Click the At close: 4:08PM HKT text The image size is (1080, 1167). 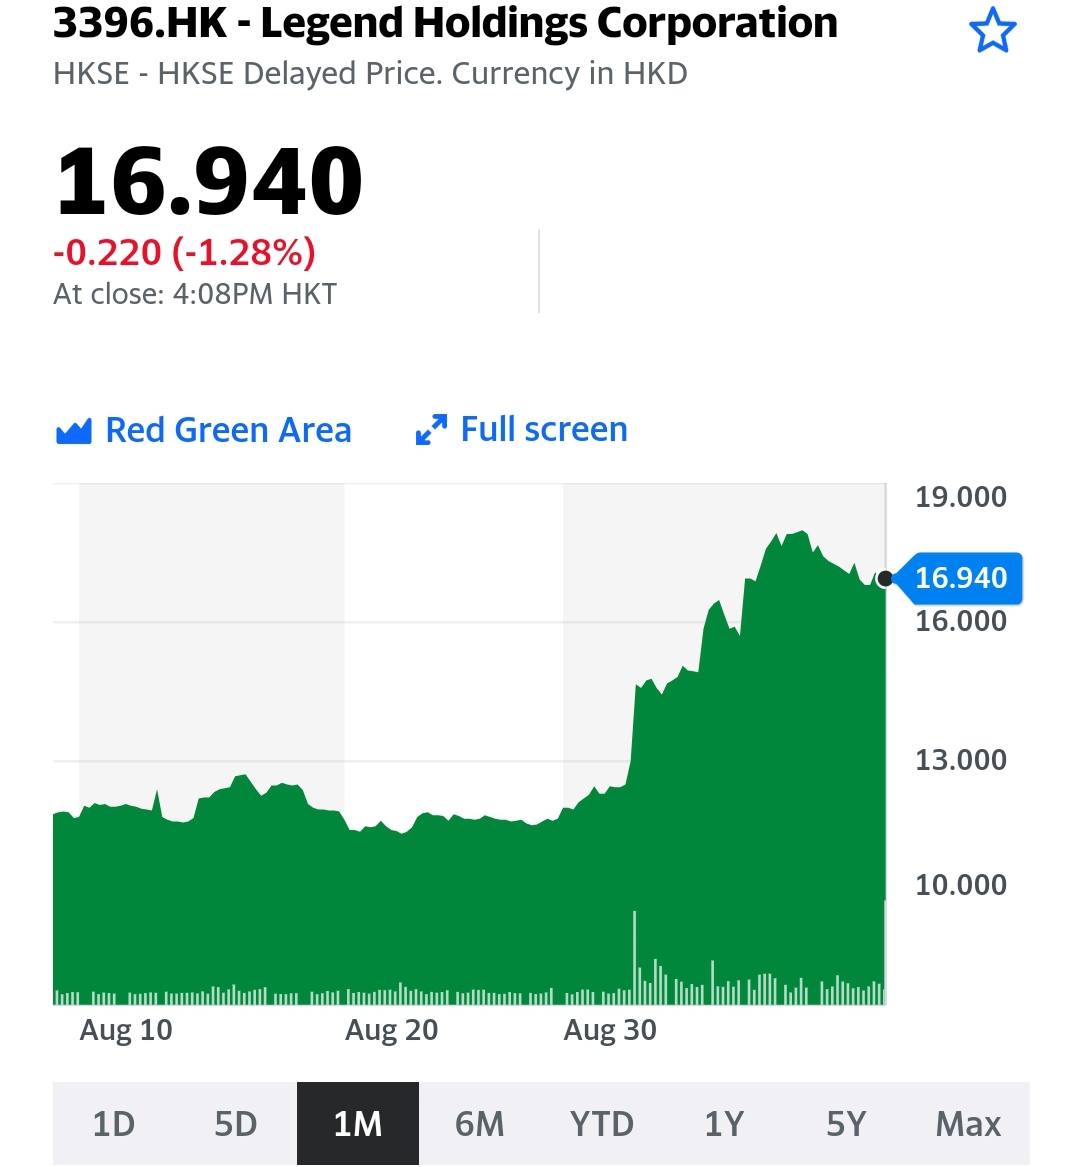[x=195, y=295]
